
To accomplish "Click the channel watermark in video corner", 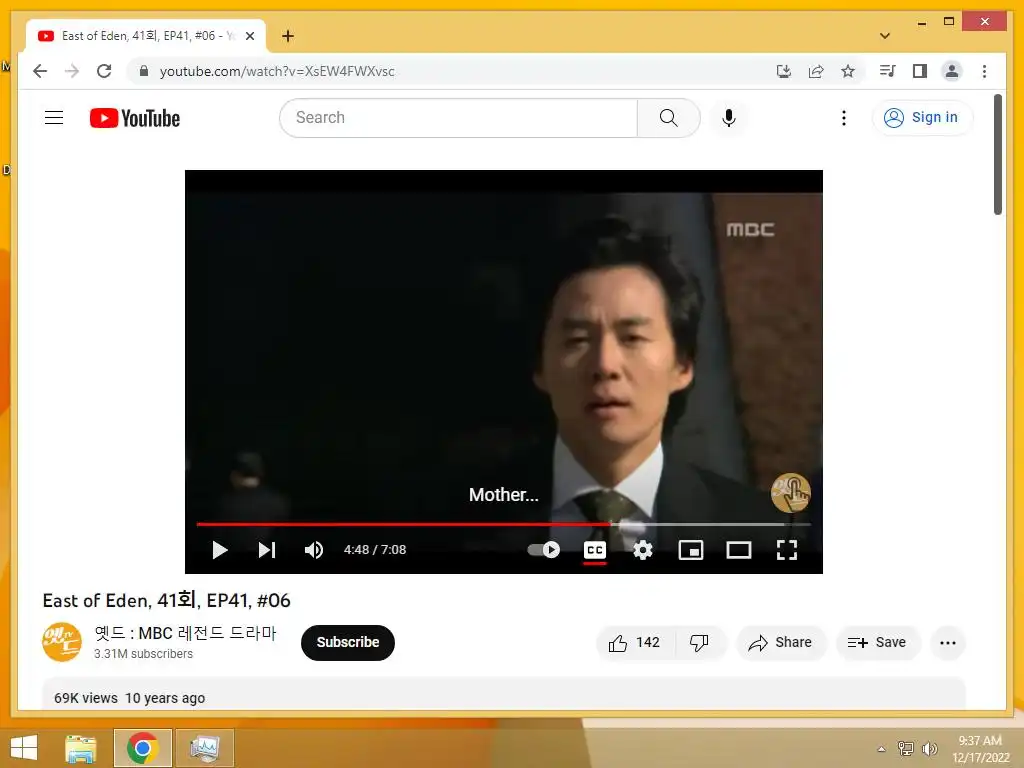I will pos(790,493).
